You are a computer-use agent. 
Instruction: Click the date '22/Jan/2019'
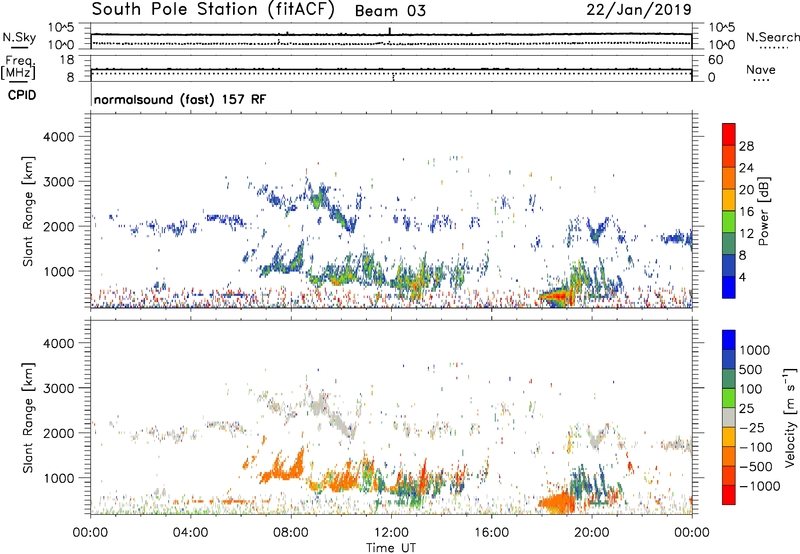point(639,10)
